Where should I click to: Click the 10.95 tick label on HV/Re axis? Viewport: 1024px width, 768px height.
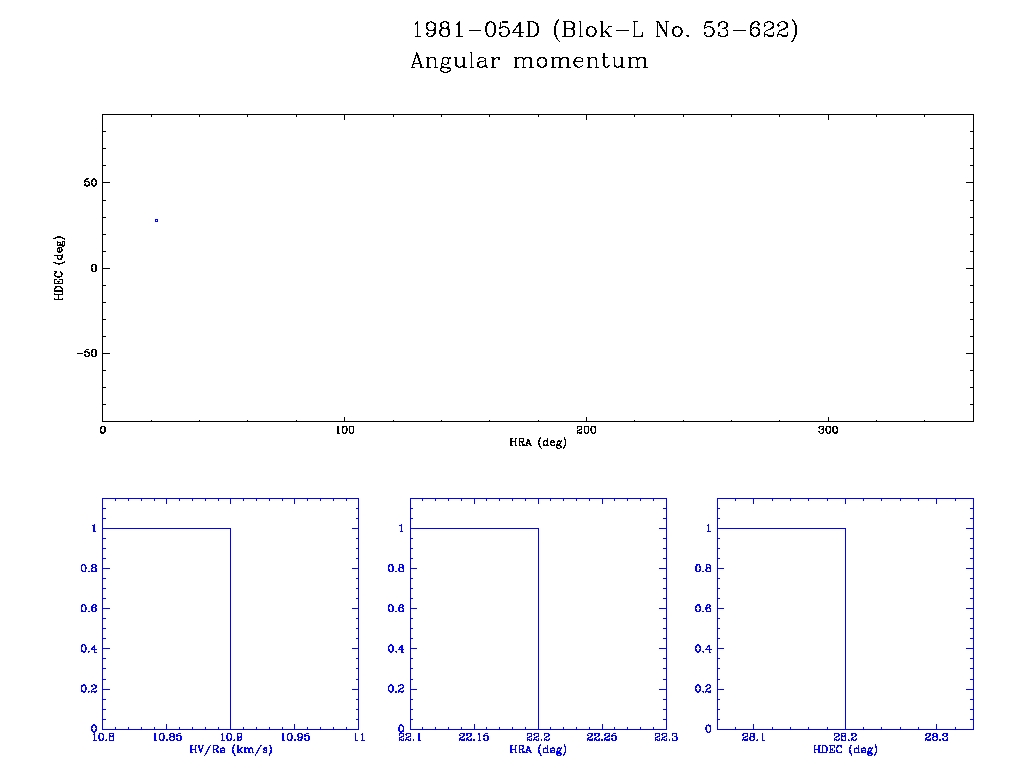[x=294, y=738]
